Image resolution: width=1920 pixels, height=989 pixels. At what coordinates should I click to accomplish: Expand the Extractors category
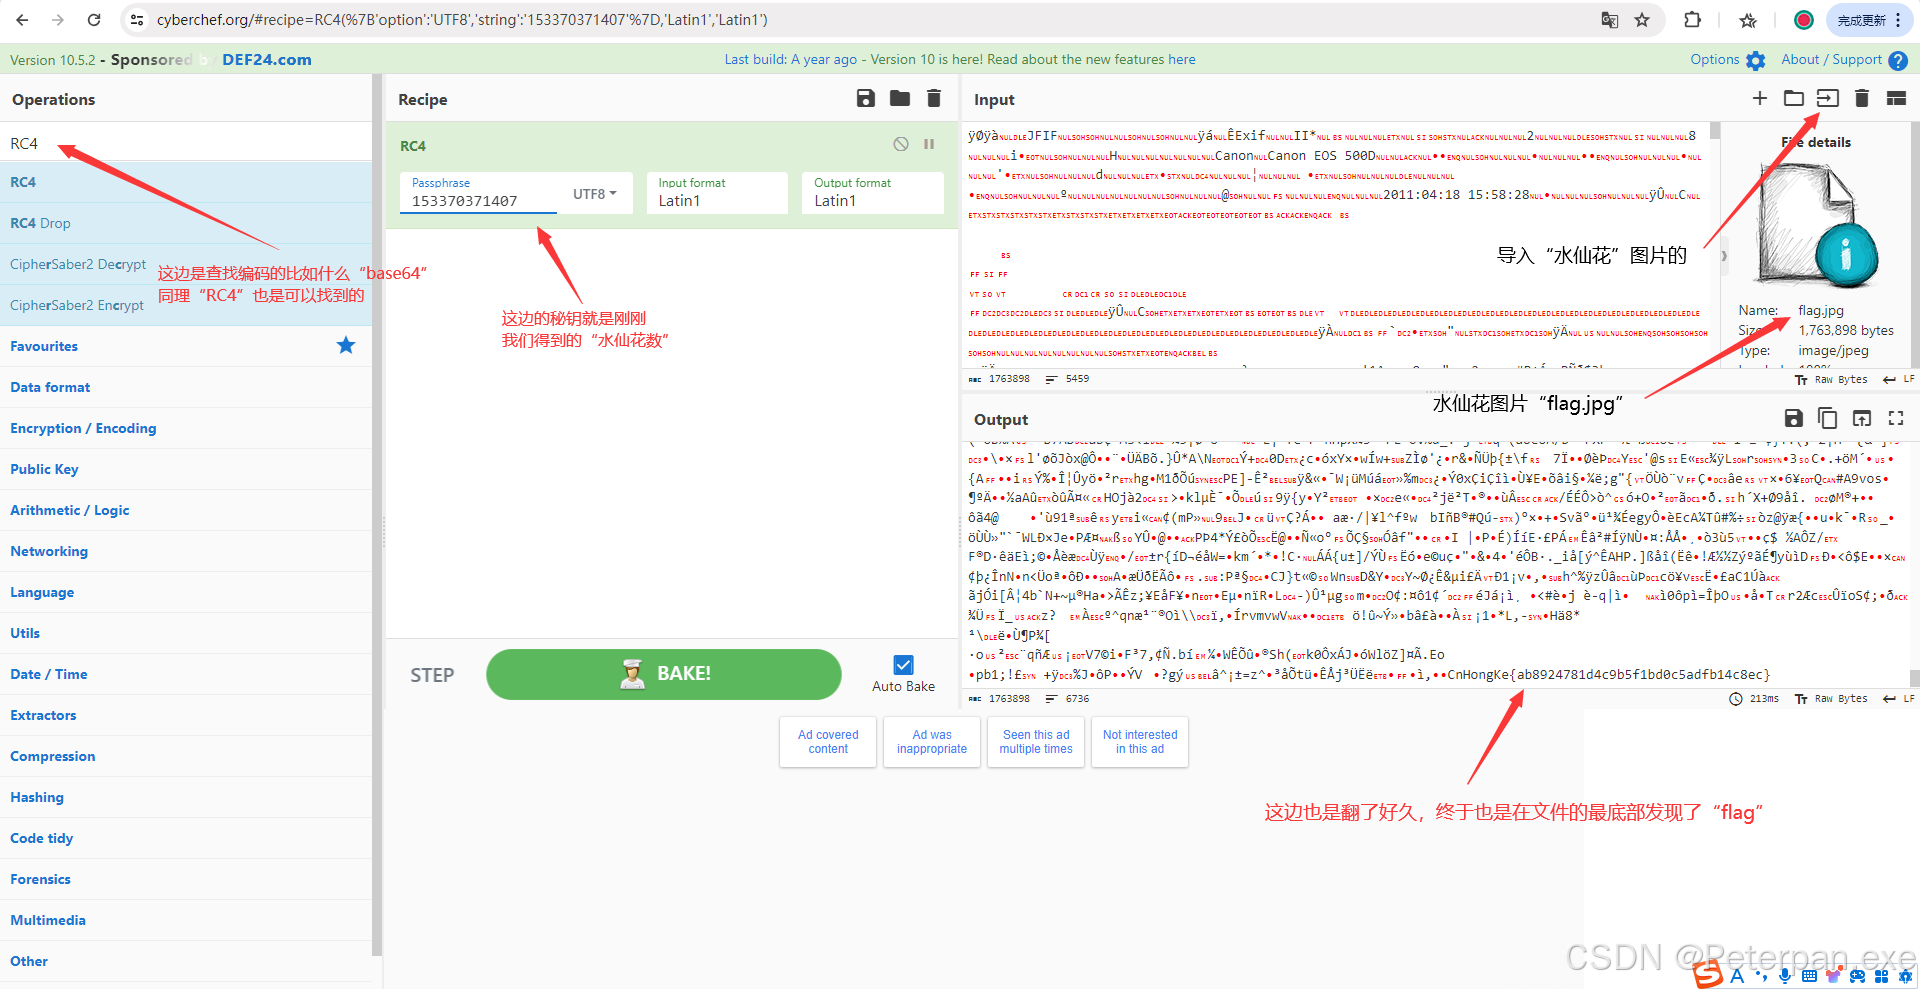[186, 715]
